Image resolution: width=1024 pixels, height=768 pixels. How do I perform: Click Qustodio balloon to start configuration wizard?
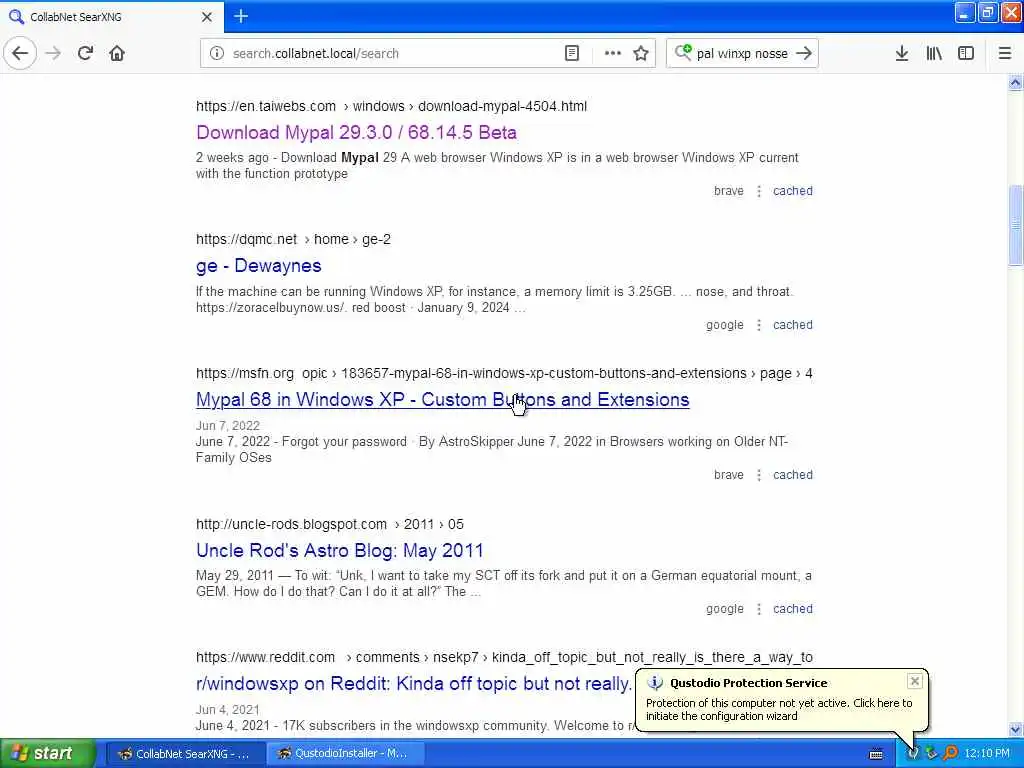coord(779,709)
